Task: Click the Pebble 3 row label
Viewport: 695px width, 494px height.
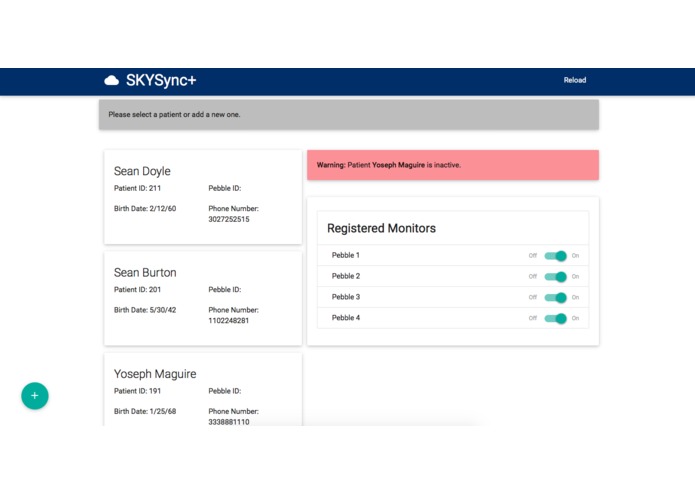Action: 346,297
